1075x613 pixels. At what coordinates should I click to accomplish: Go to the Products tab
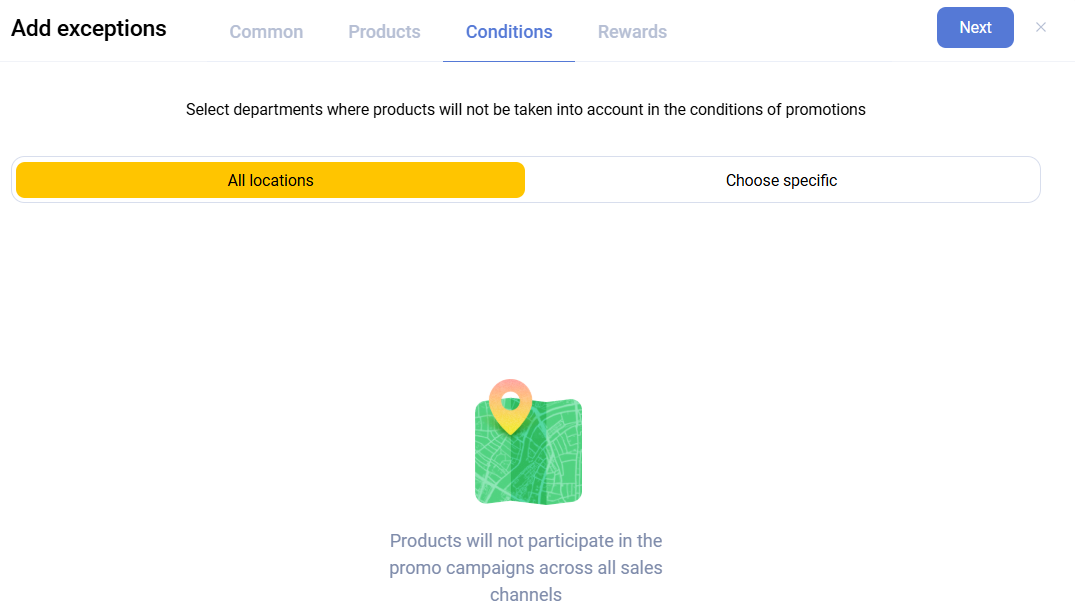pyautogui.click(x=384, y=32)
